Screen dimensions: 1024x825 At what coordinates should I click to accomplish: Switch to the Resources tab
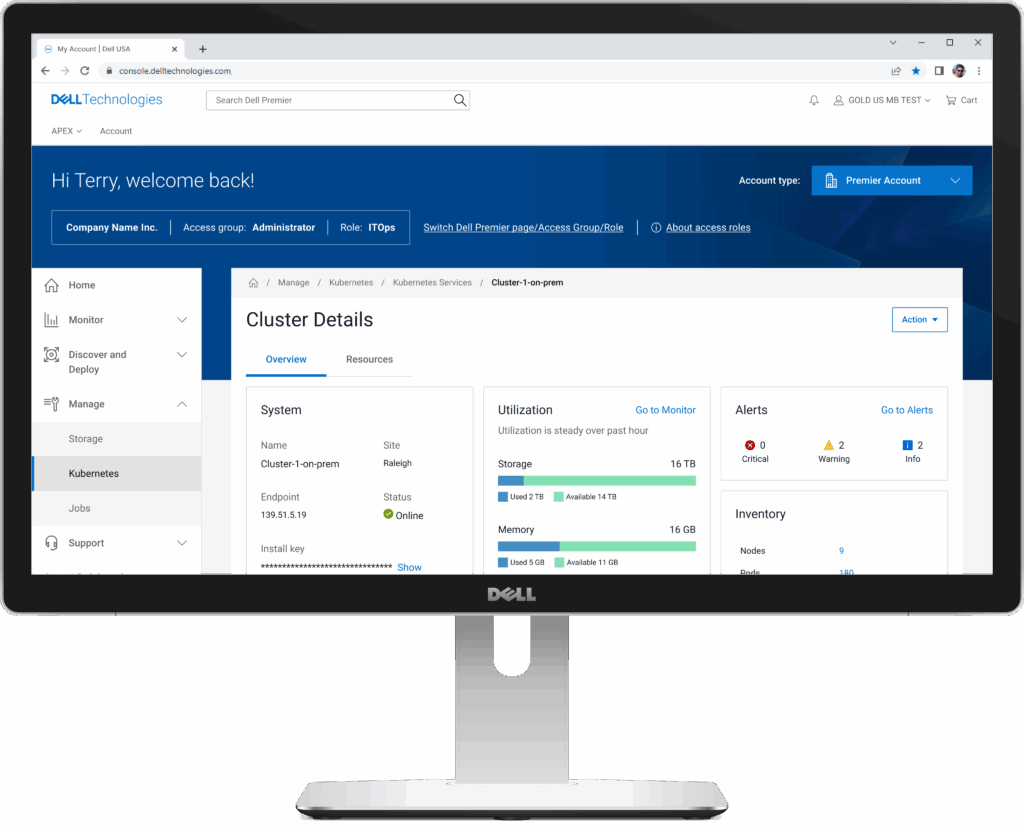click(370, 359)
